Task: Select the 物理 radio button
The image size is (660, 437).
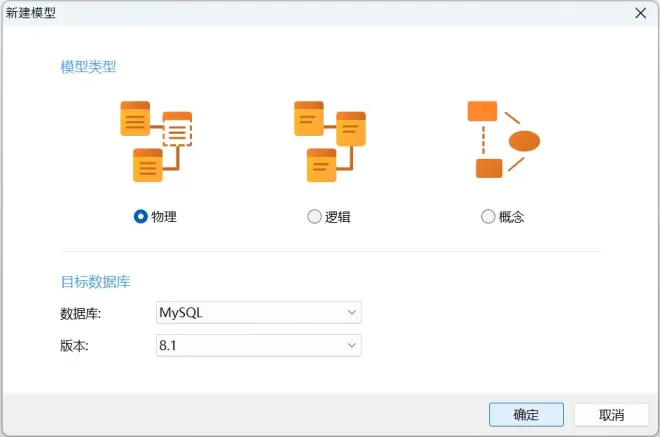Action: click(x=141, y=216)
